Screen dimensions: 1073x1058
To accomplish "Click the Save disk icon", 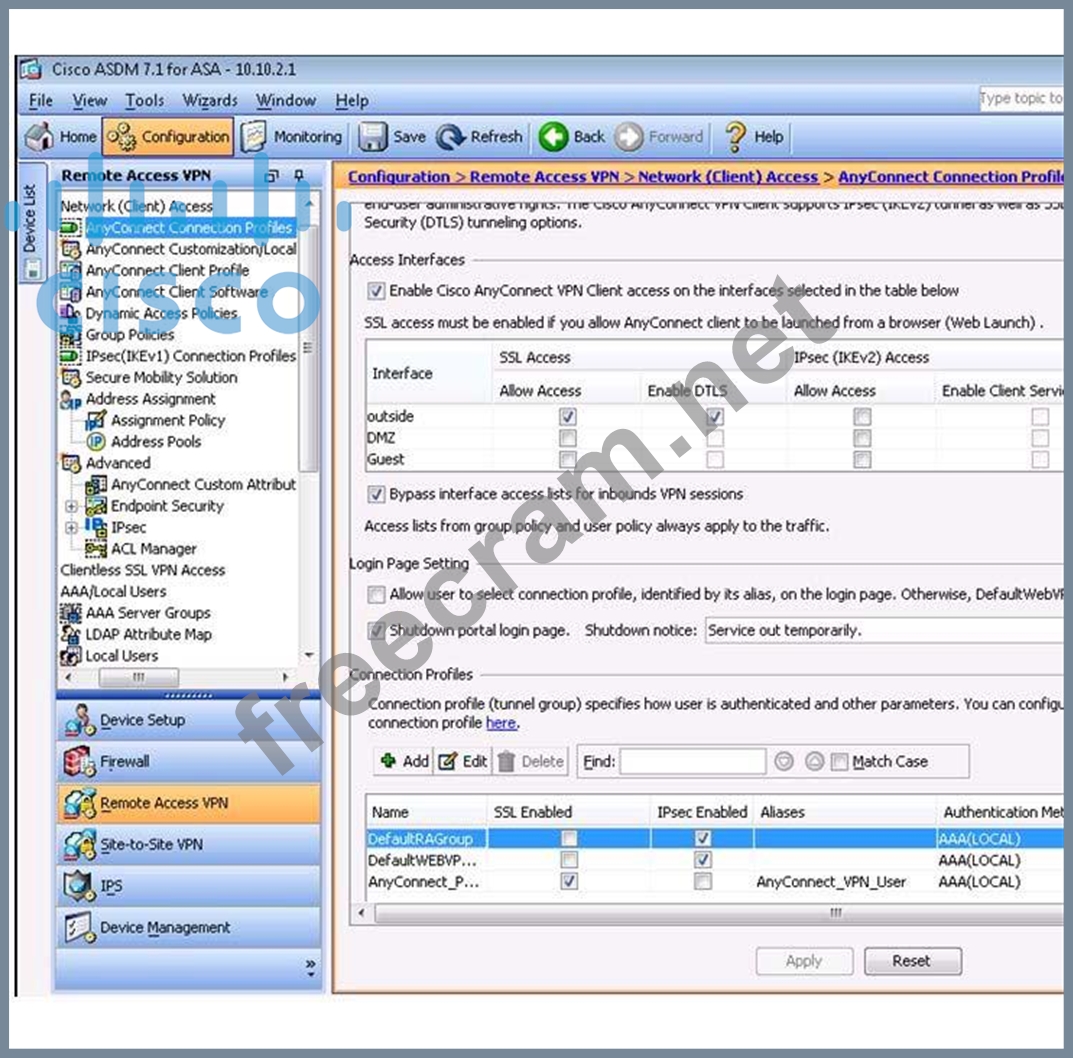I will (x=373, y=137).
